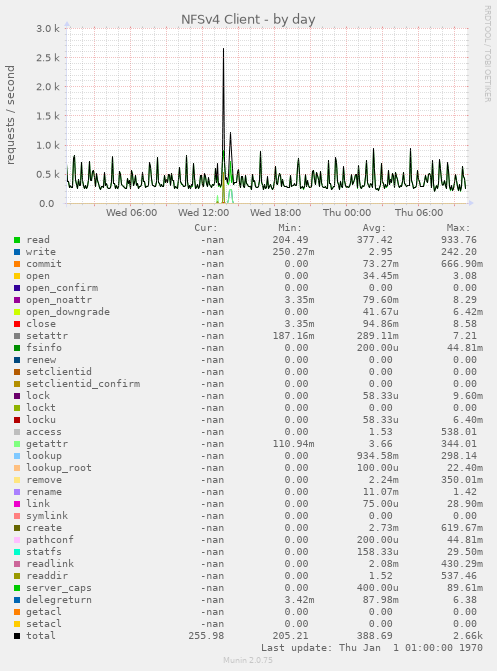Select the cyan statfs swatch
497x671 pixels.
click(17, 552)
